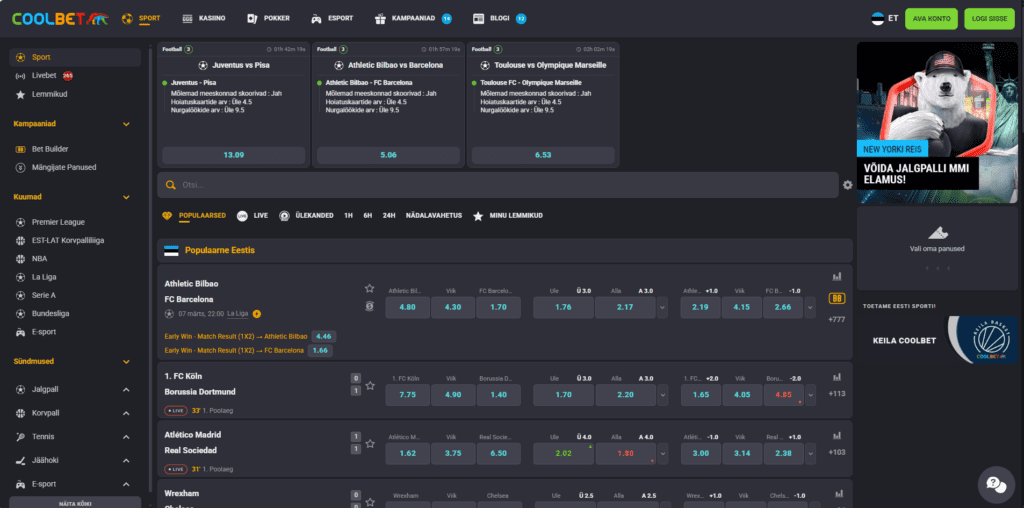Click the Ava Konto button

931,18
